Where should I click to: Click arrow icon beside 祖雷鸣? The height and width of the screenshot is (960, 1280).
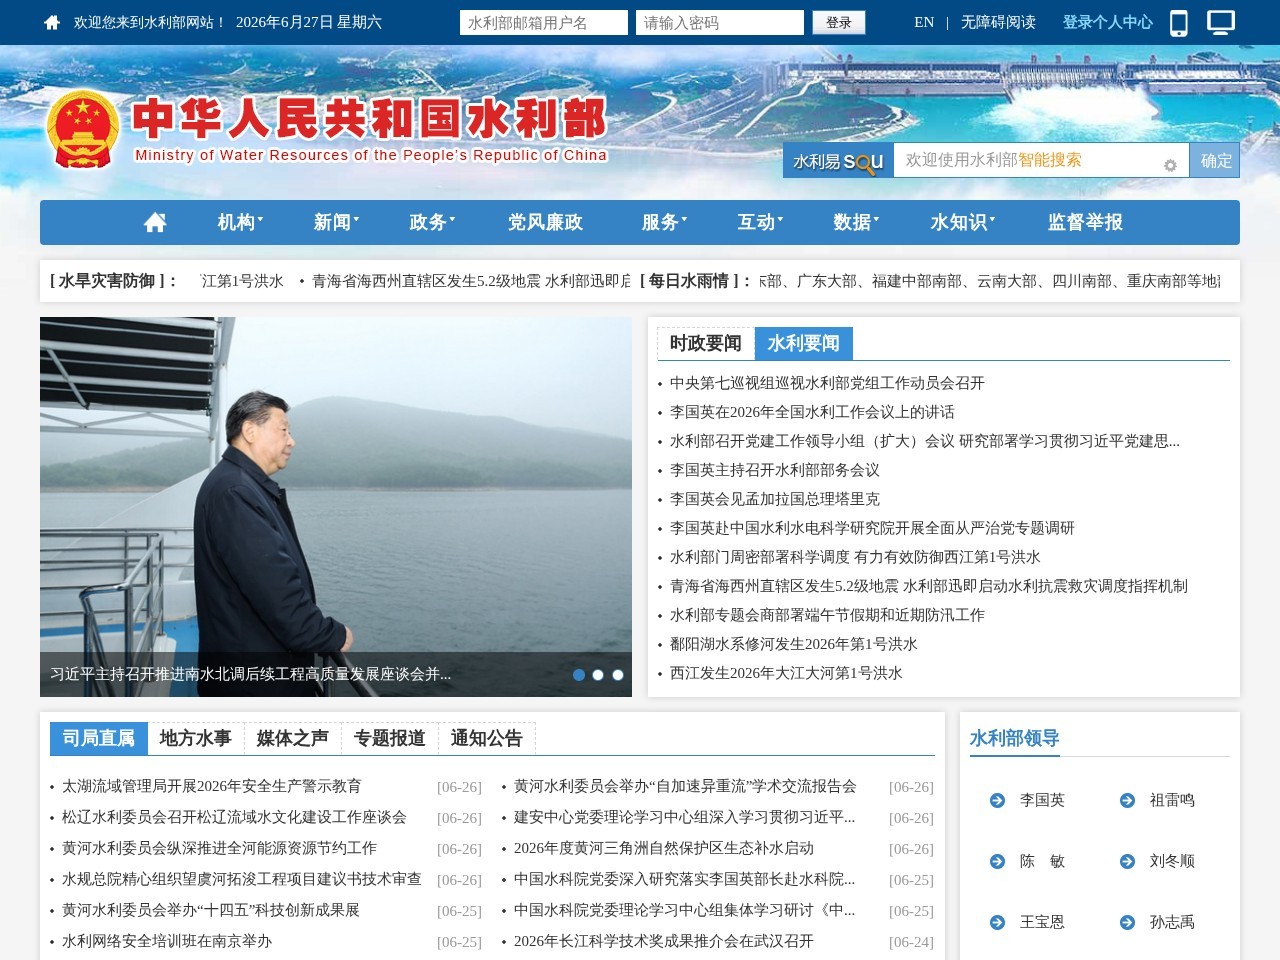point(1127,800)
